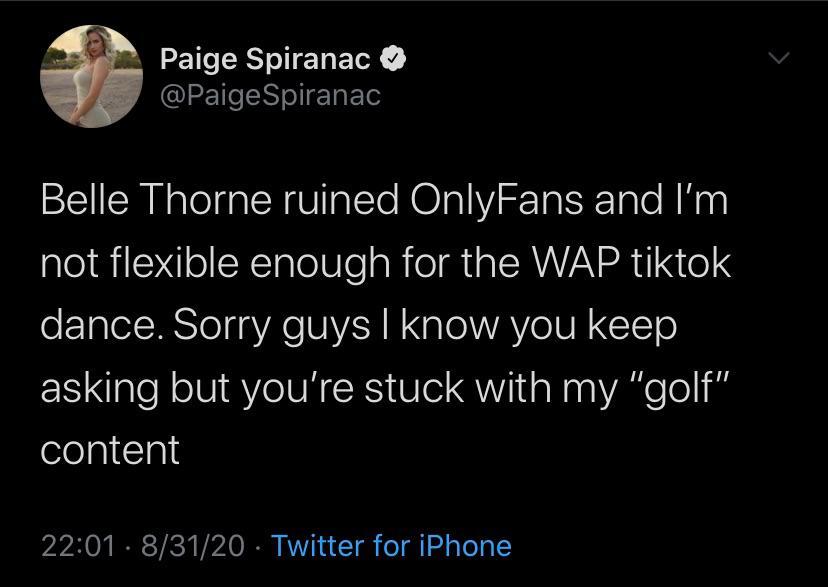Screen dimensions: 828x587
Task: Open the tweet options chevron menu
Action: pos(780,62)
